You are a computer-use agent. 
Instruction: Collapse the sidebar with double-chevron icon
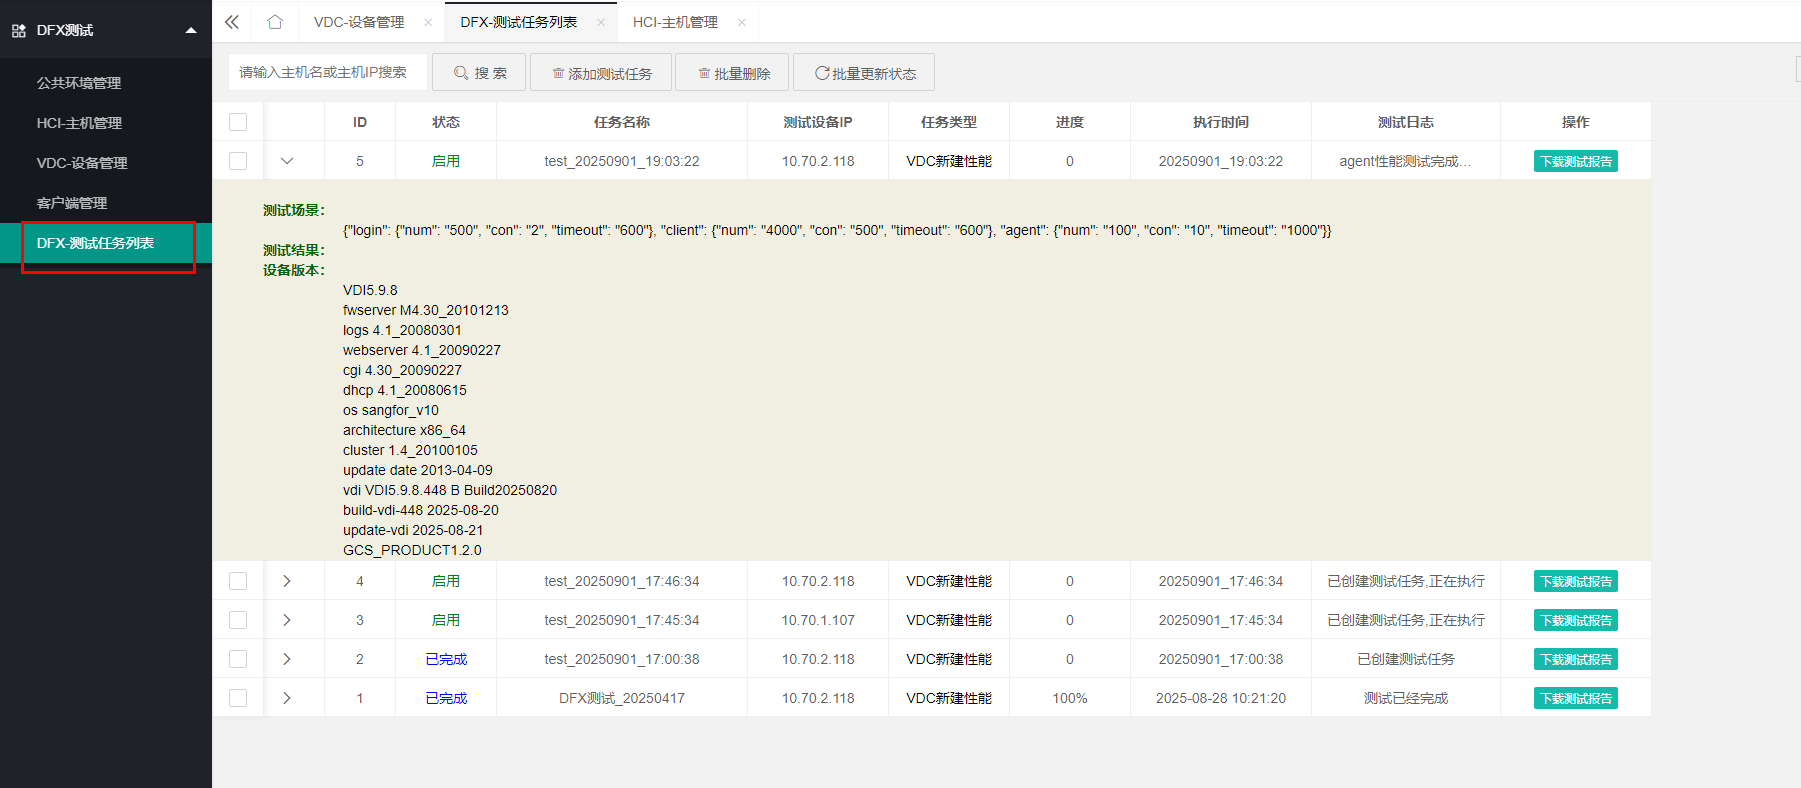point(232,22)
